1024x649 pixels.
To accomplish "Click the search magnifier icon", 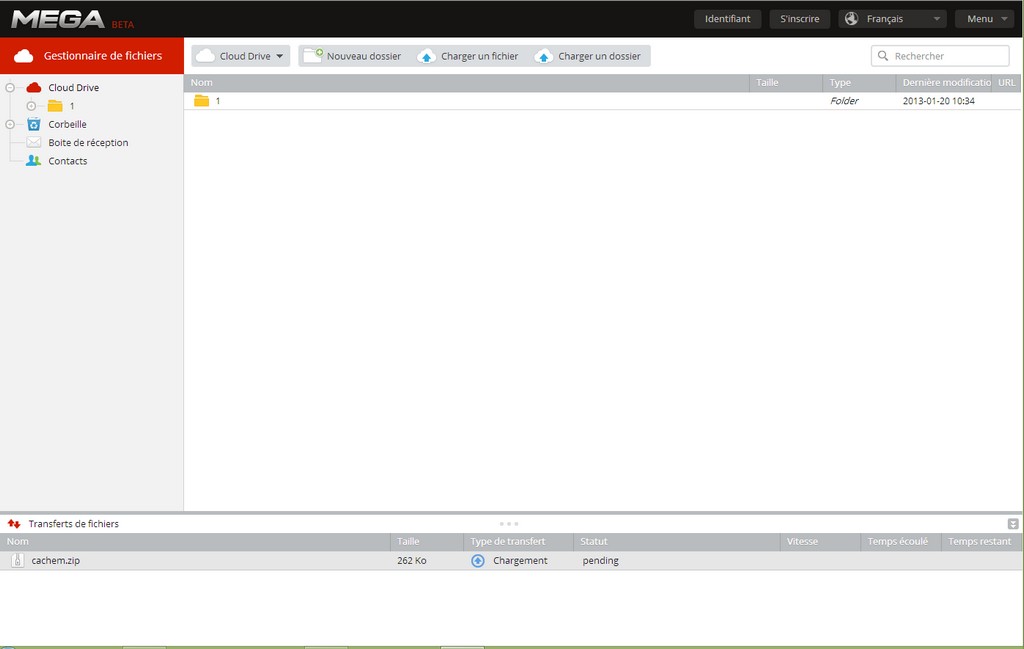I will [883, 56].
